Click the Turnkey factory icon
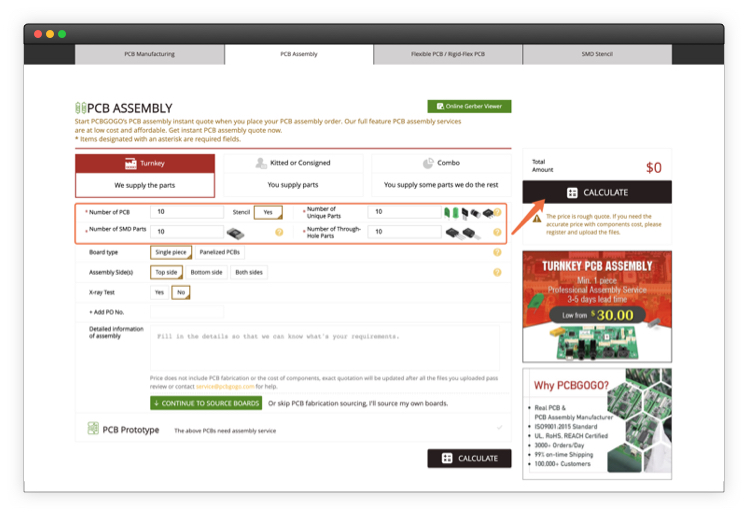 [131, 164]
